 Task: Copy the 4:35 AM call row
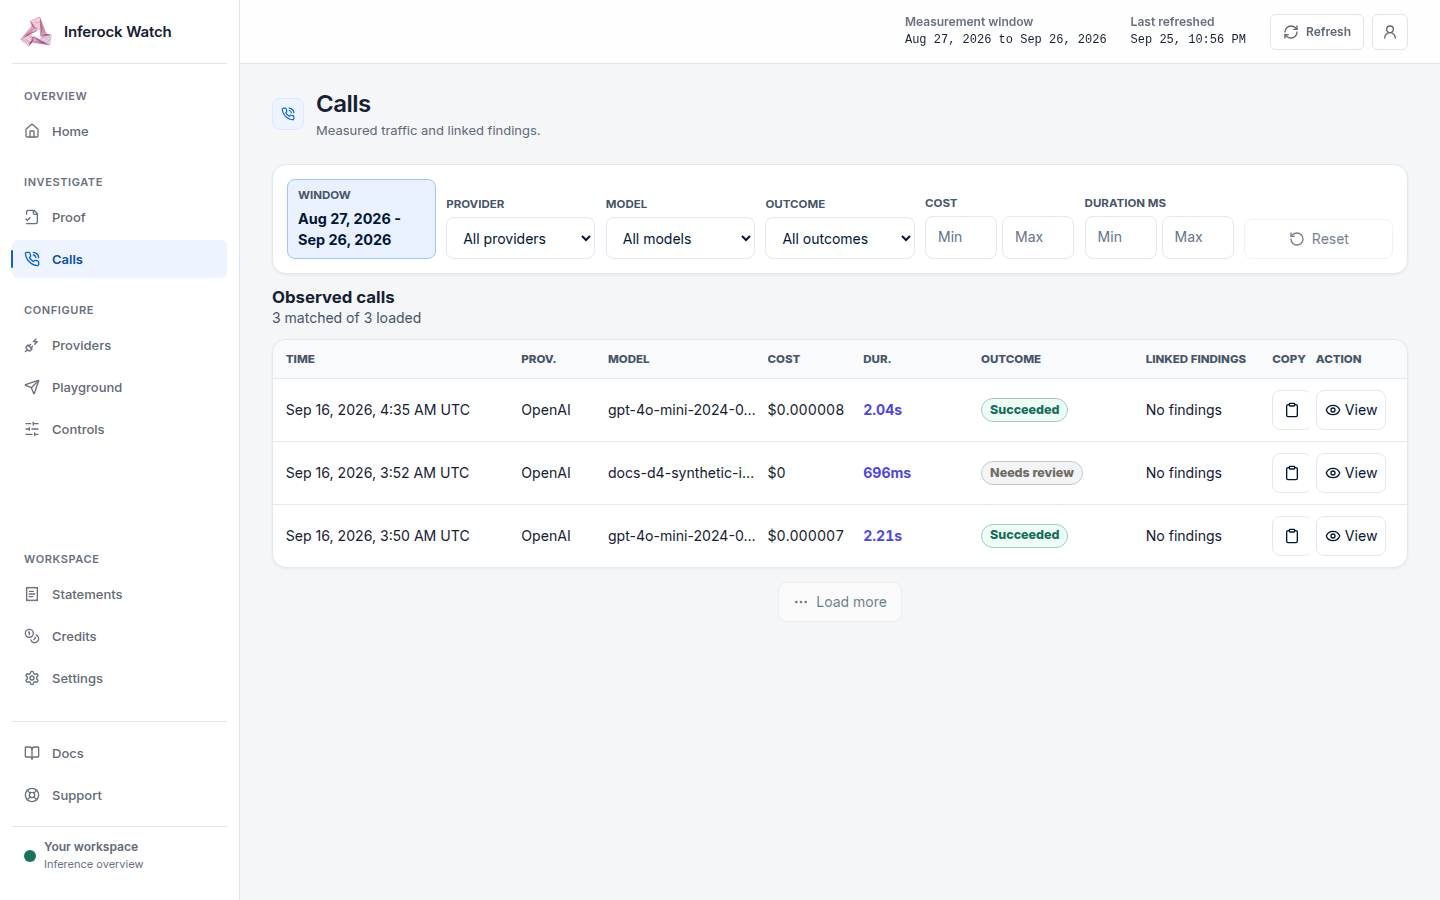[x=1292, y=410]
